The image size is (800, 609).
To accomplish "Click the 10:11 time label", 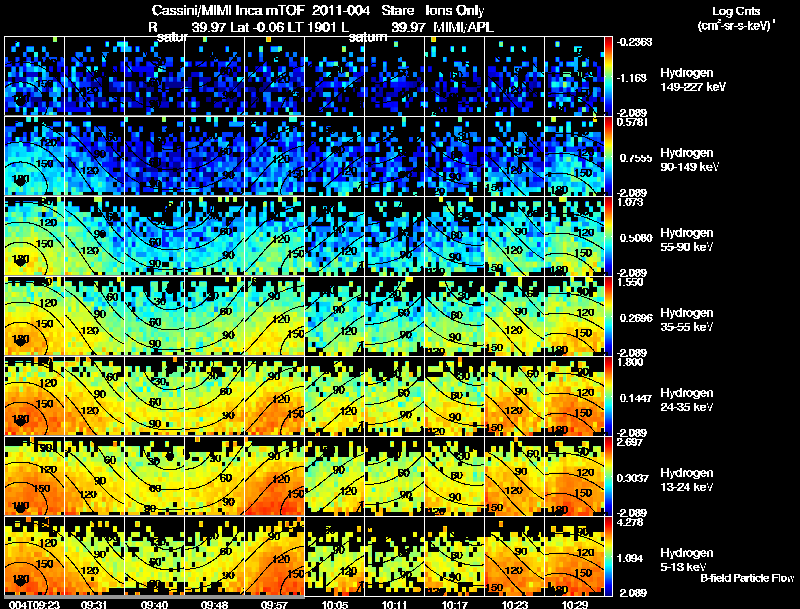I will [394, 604].
